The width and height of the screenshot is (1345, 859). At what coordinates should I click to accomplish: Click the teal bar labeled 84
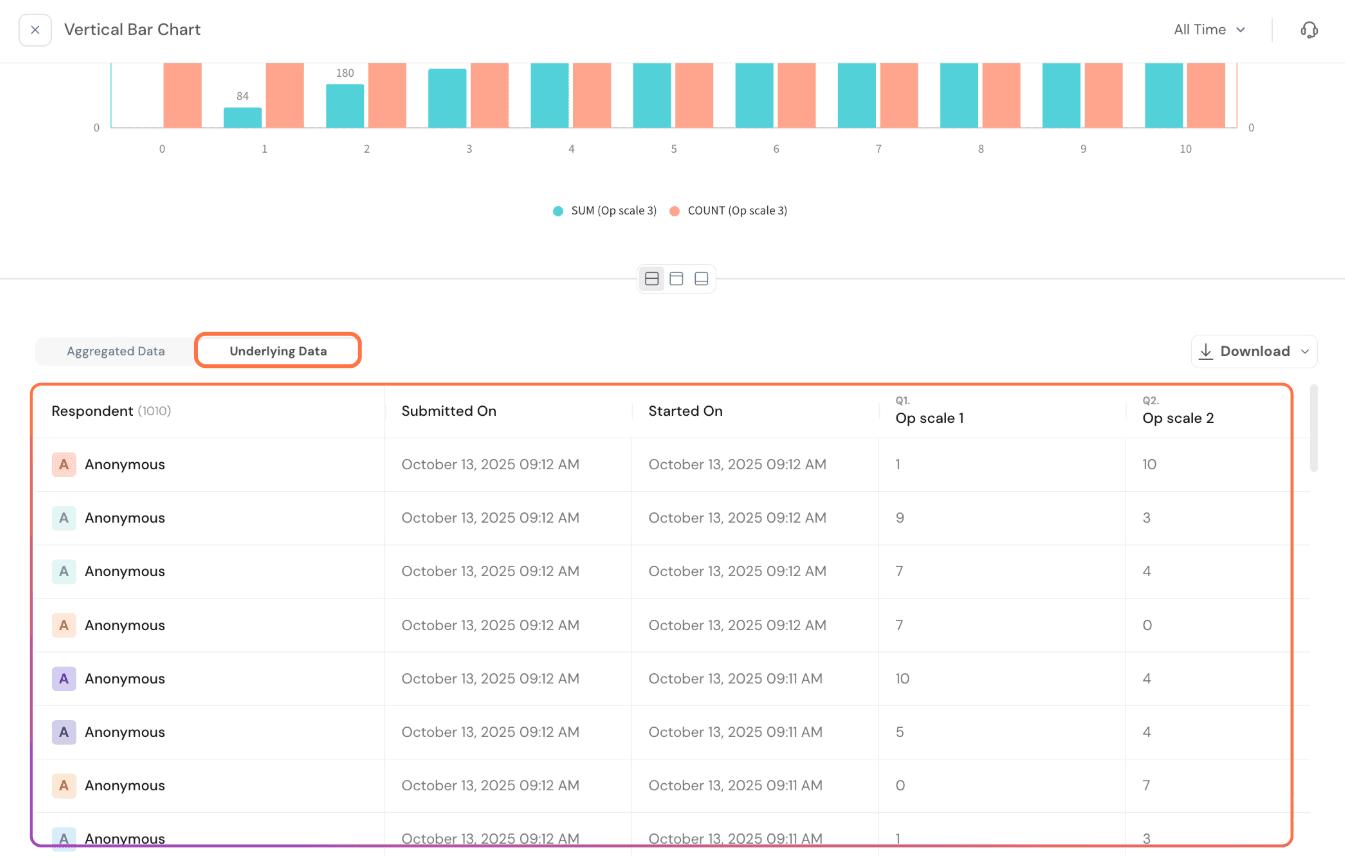pos(242,117)
